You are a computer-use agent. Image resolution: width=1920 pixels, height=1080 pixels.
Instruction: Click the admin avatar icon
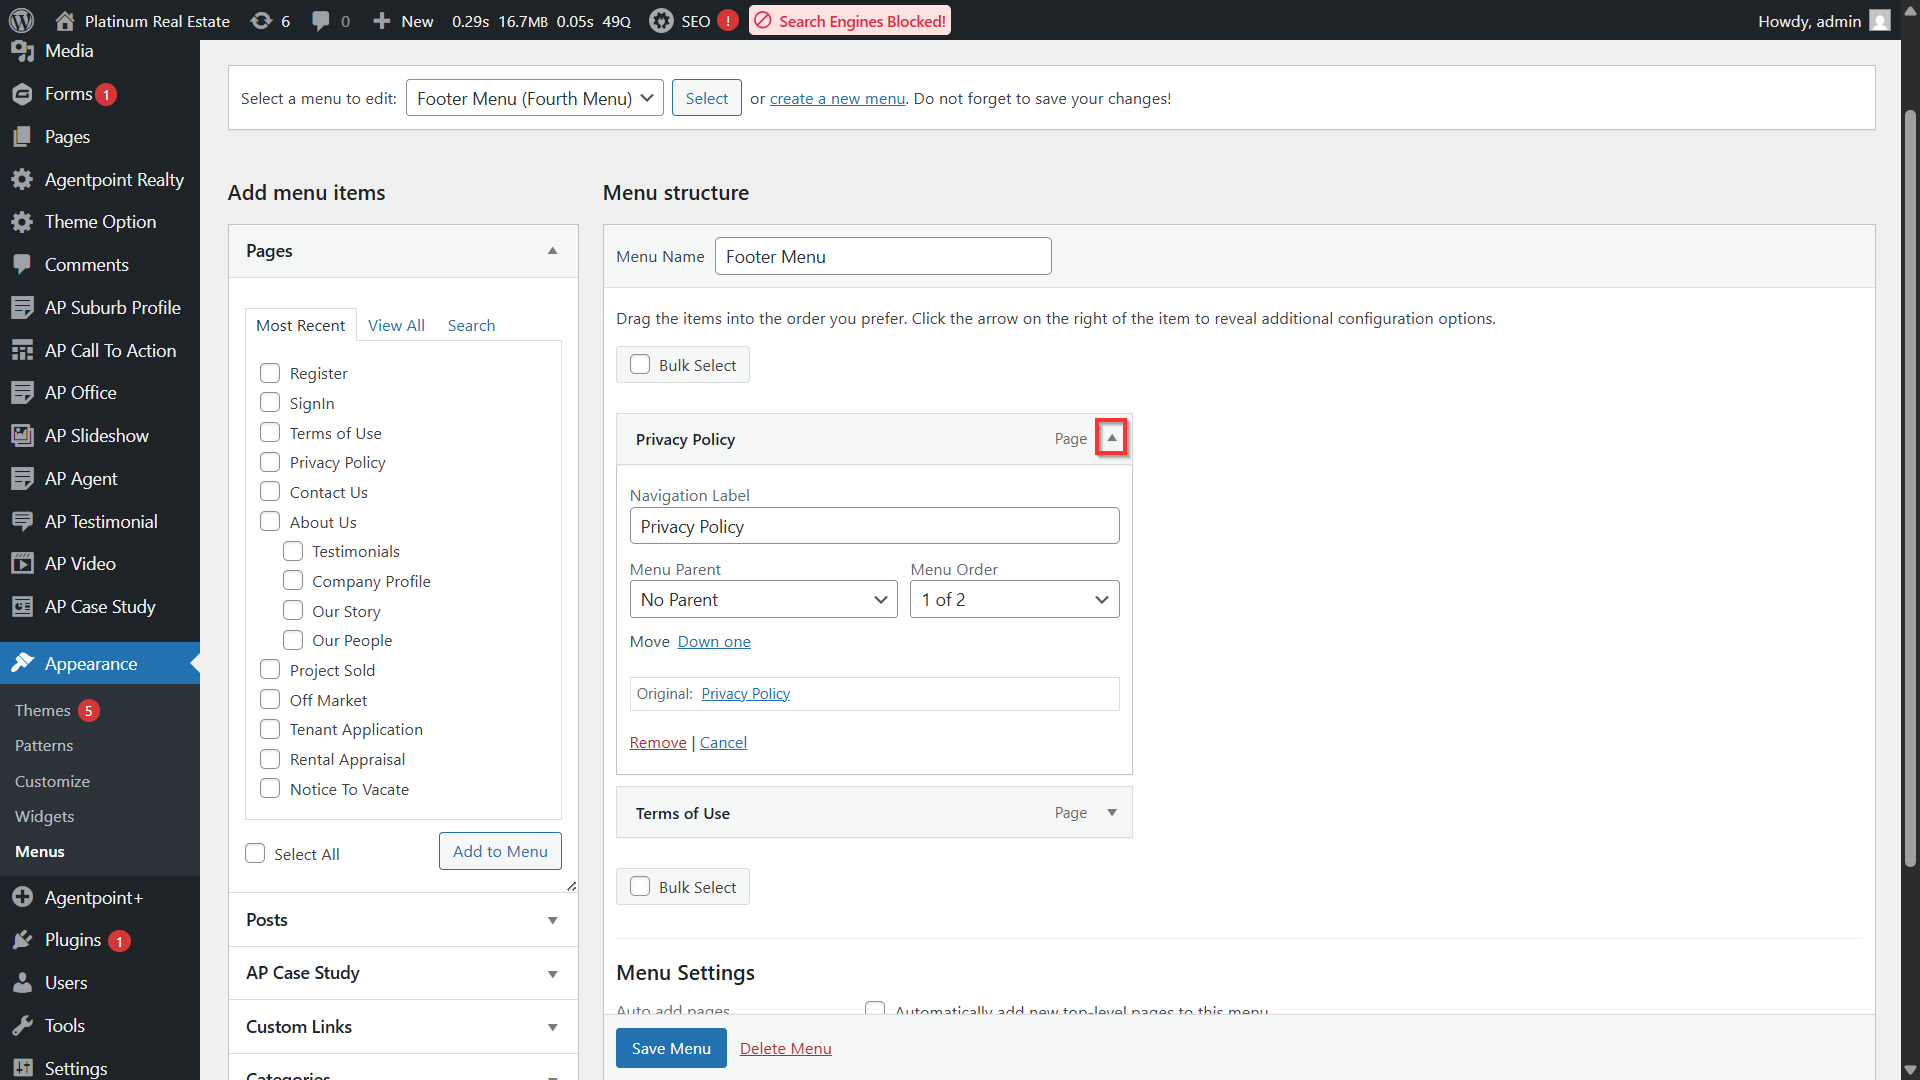click(1880, 20)
